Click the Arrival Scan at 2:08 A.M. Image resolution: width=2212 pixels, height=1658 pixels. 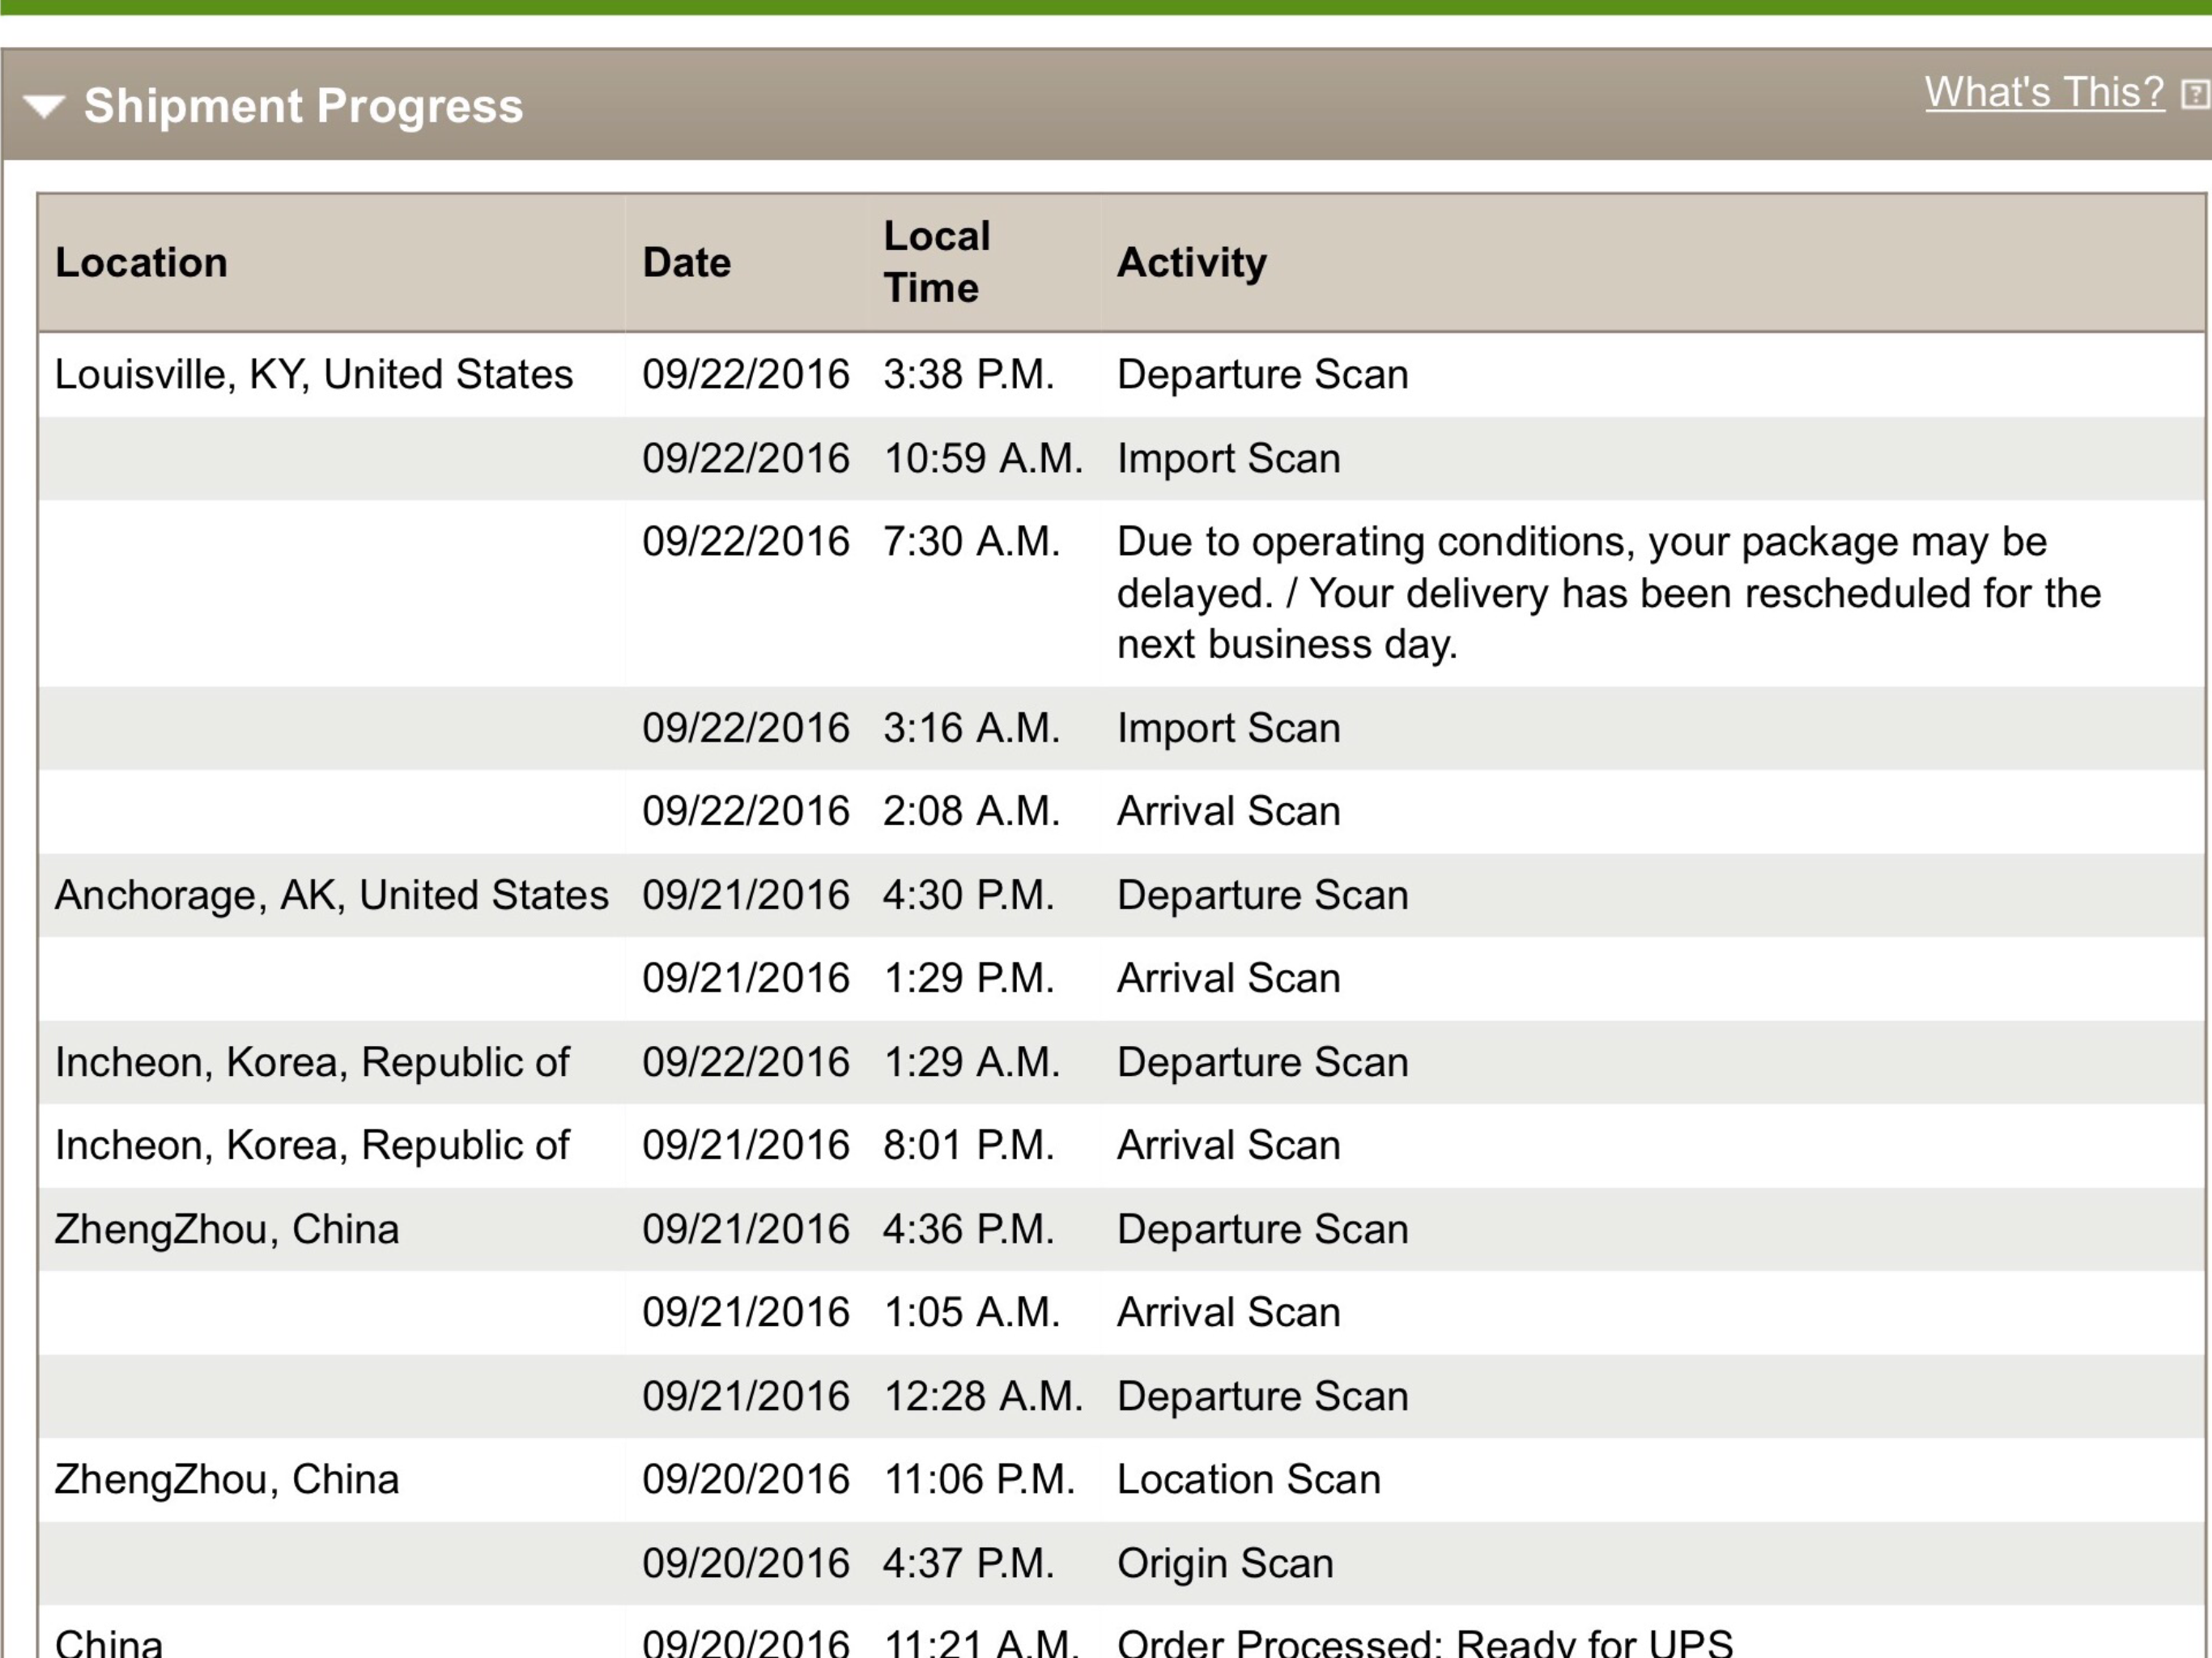point(1228,811)
